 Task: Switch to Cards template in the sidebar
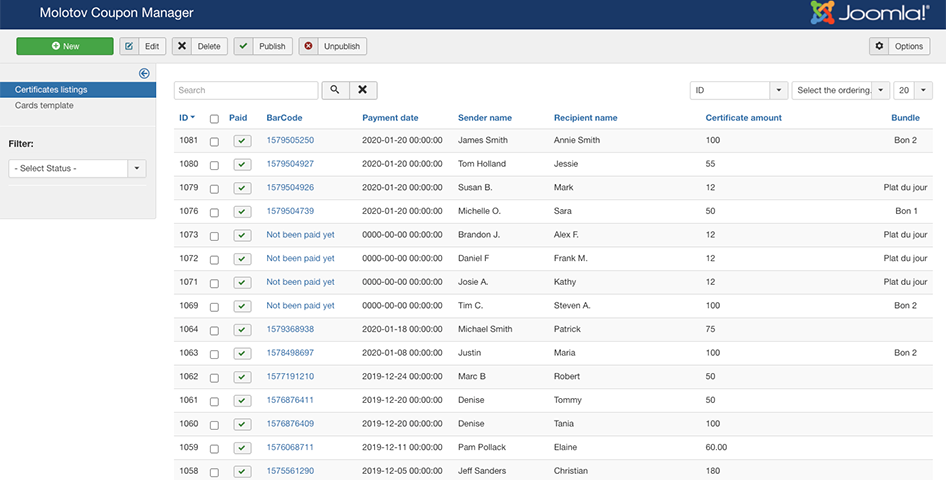coord(44,105)
